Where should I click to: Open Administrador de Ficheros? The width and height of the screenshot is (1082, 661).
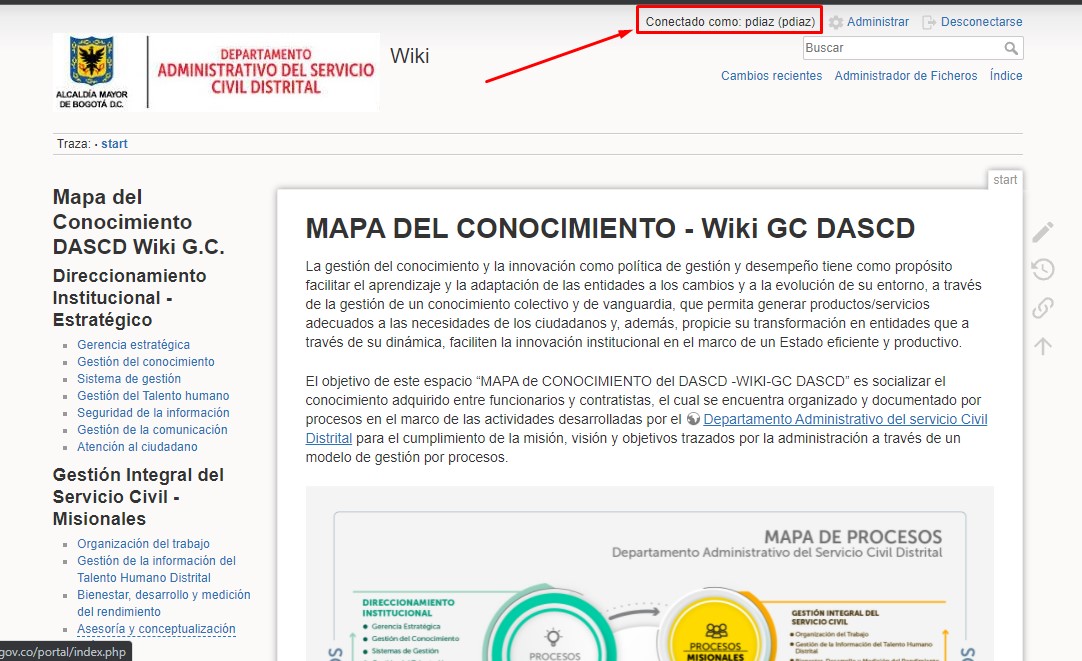tap(906, 76)
